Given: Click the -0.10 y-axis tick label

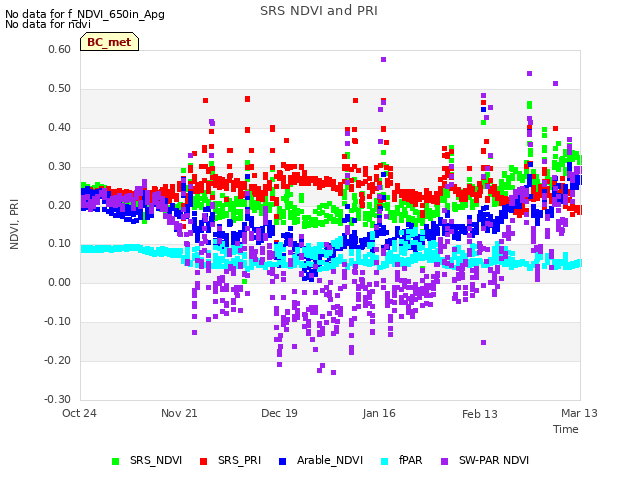Looking at the screenshot, I should [x=58, y=322].
